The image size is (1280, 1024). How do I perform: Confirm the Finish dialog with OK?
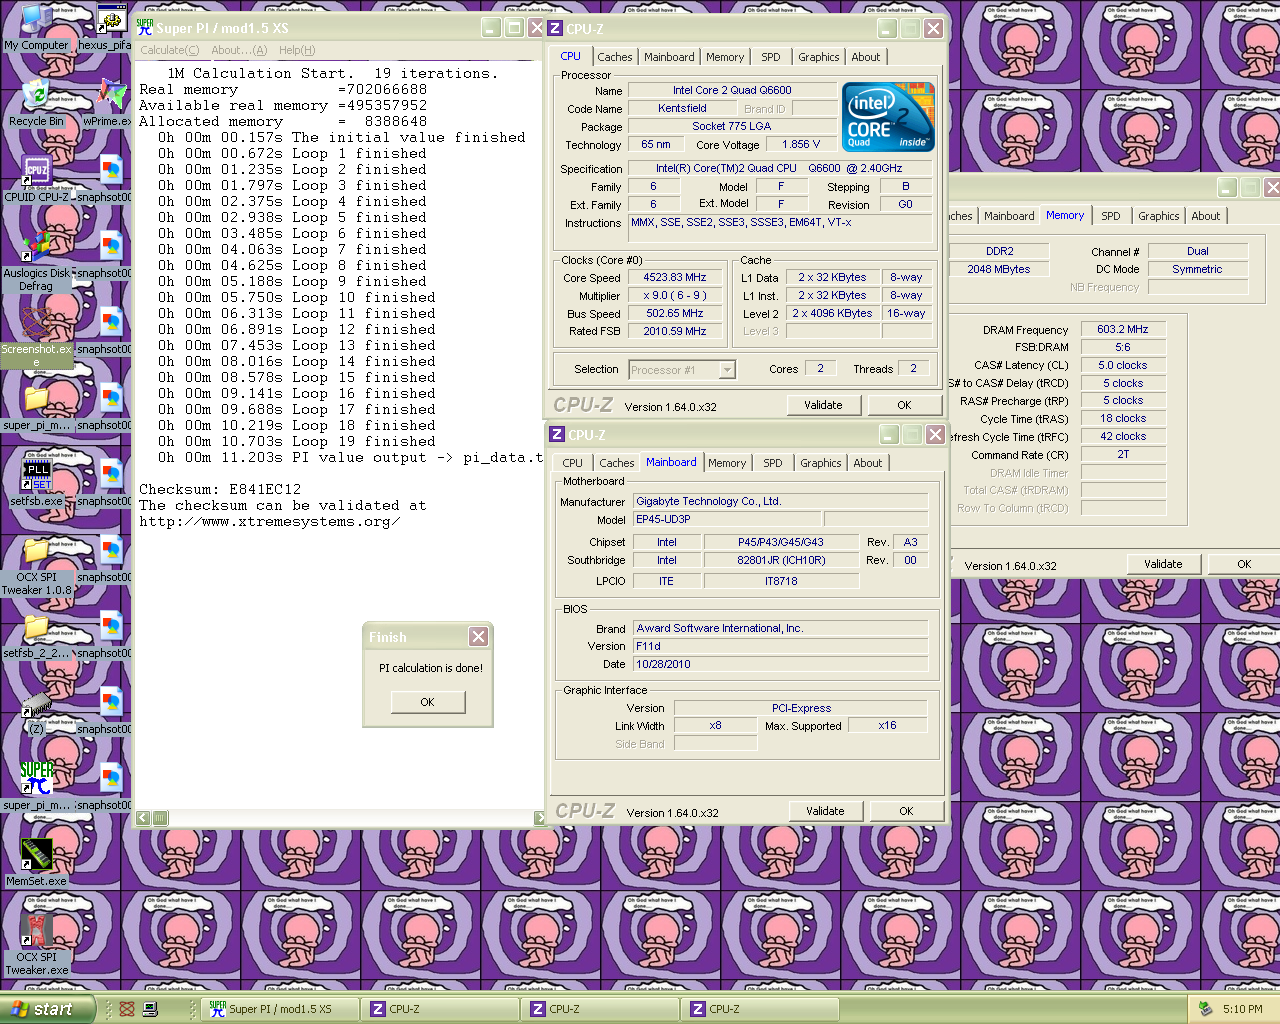(x=427, y=702)
